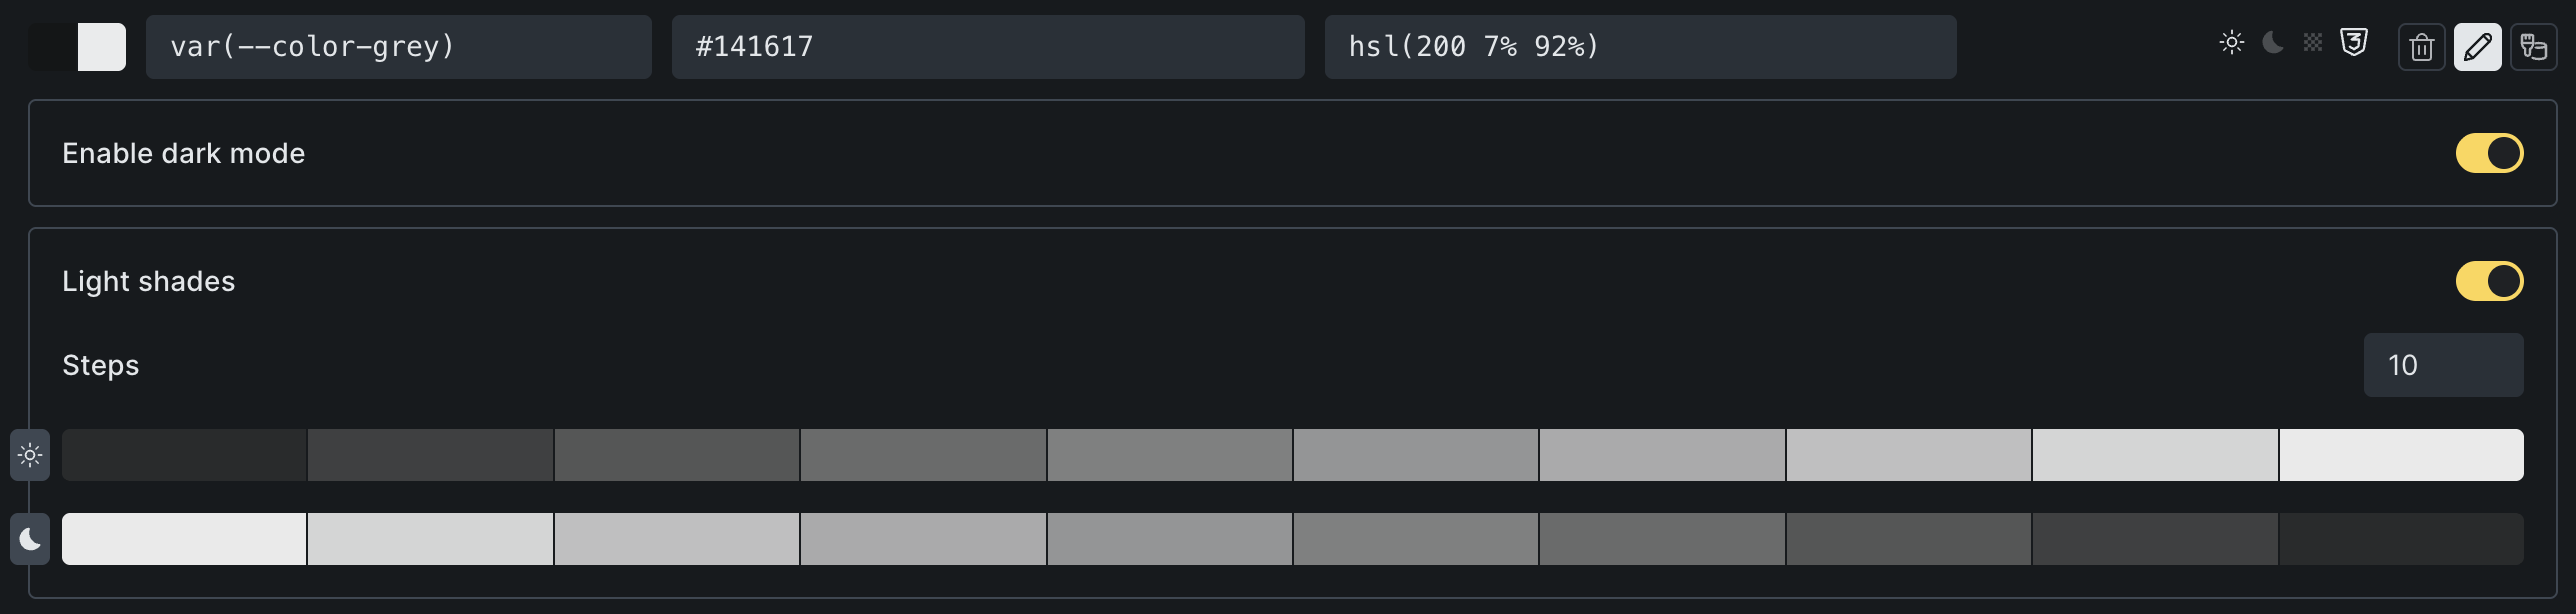This screenshot has height=614, width=2576.
Task: Click the highlighted pencil edit button
Action: click(x=2478, y=47)
